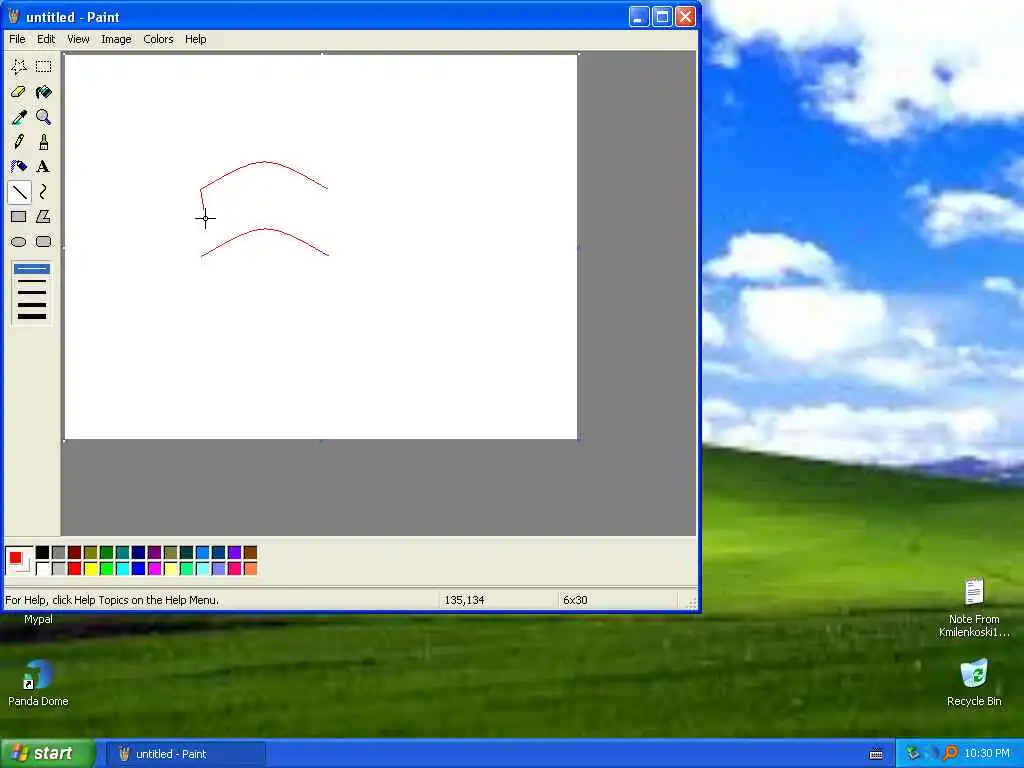Open the View menu
This screenshot has width=1024, height=768.
(x=78, y=39)
